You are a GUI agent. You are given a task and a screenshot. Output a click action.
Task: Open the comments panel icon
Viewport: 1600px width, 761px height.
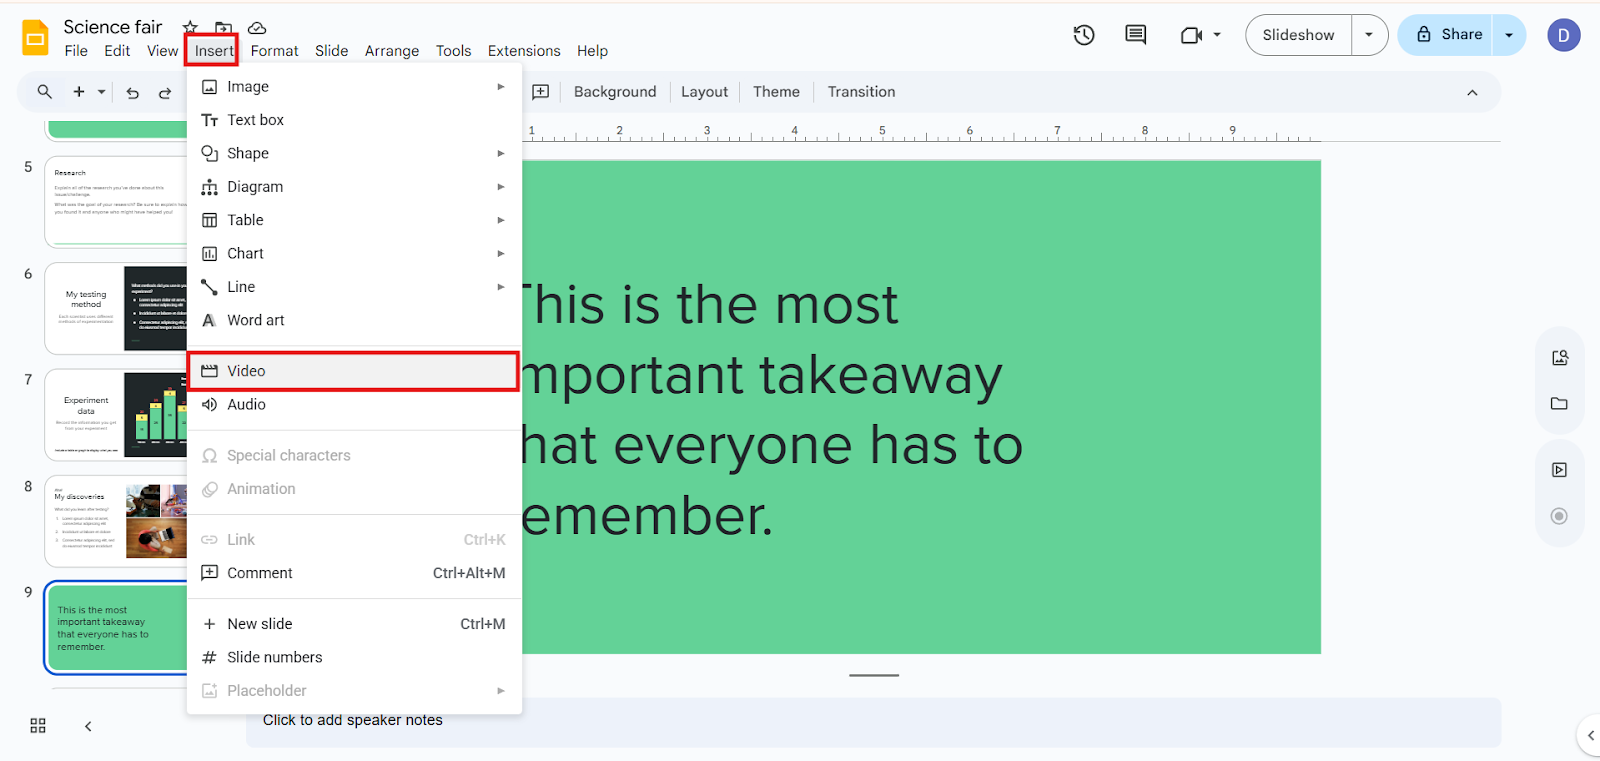[x=1136, y=35]
